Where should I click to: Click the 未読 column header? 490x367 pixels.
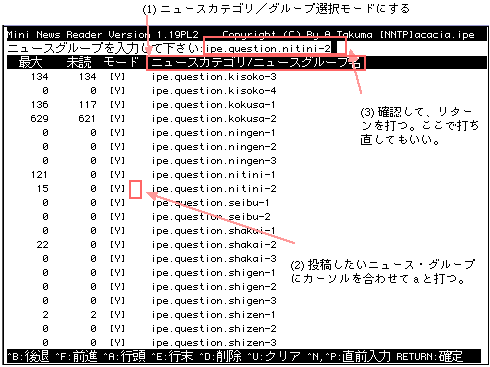pyautogui.click(x=79, y=62)
